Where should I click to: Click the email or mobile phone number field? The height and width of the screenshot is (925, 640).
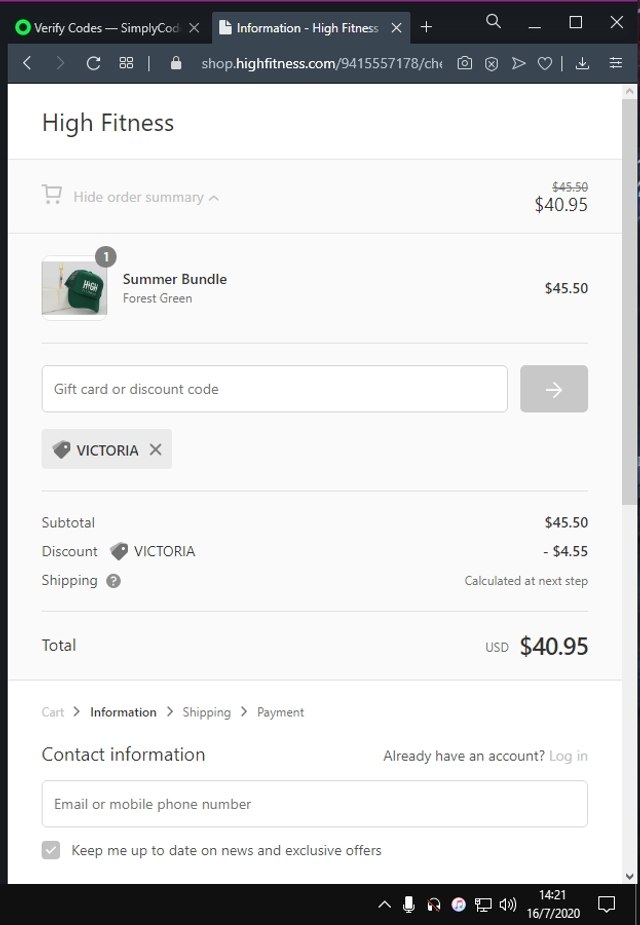[314, 804]
